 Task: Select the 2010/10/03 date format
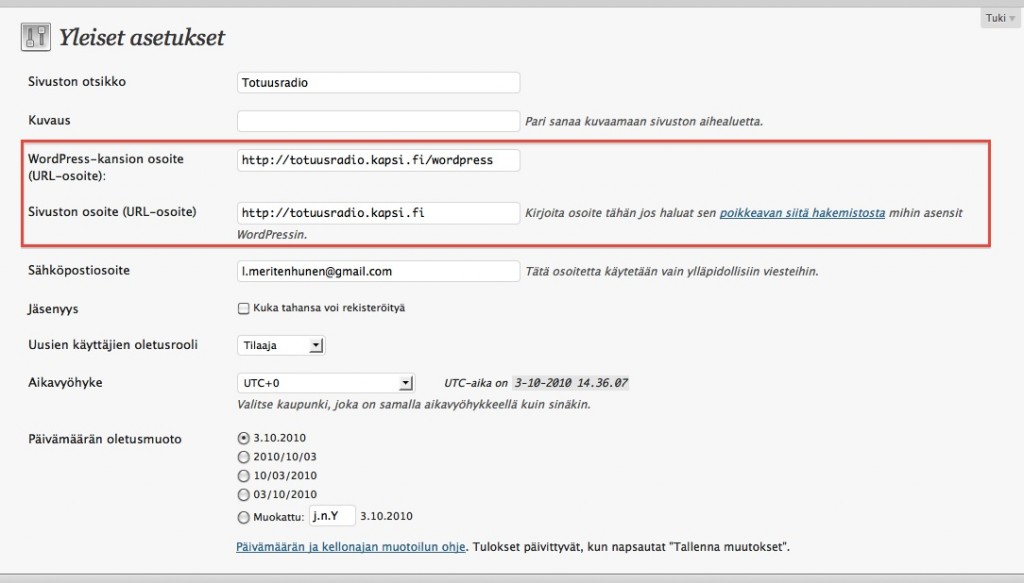(x=244, y=457)
